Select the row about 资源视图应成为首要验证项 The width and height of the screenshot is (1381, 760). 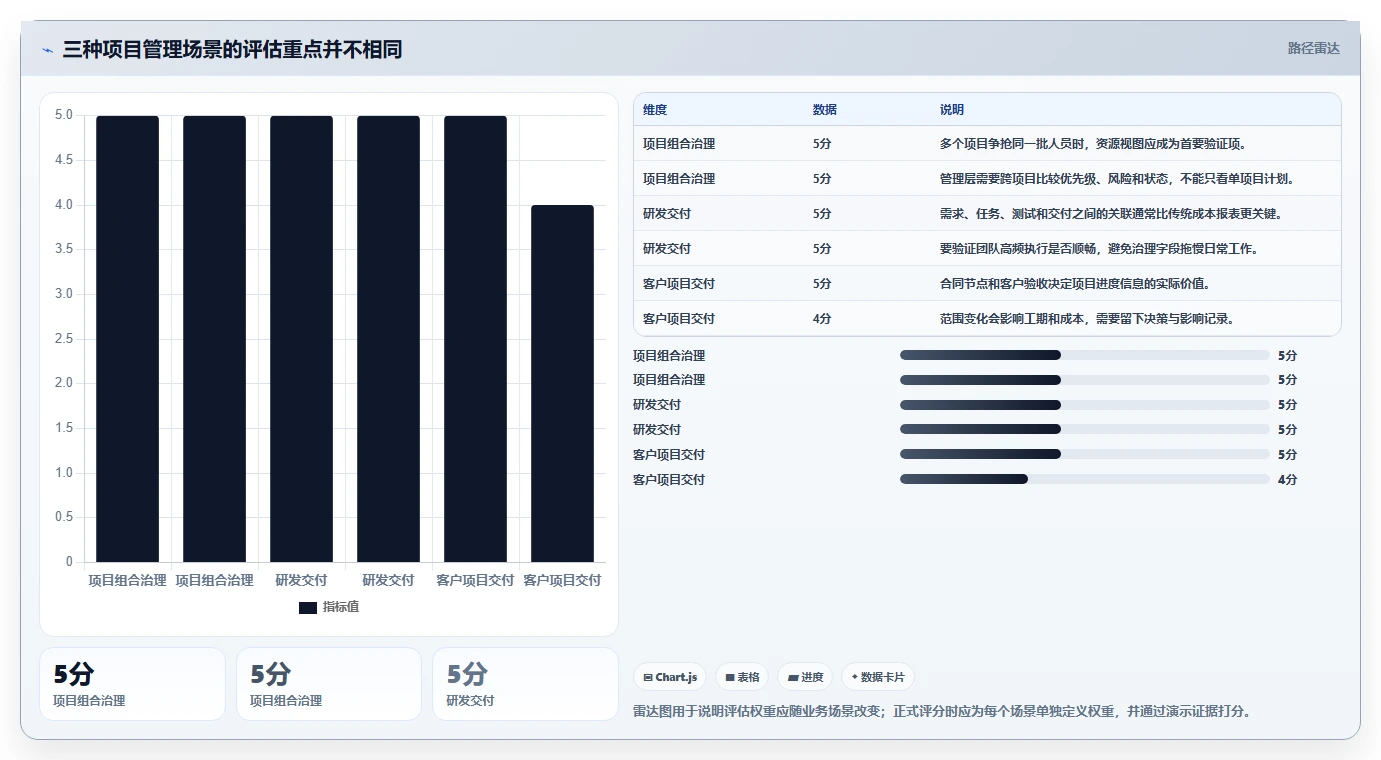click(x=987, y=144)
